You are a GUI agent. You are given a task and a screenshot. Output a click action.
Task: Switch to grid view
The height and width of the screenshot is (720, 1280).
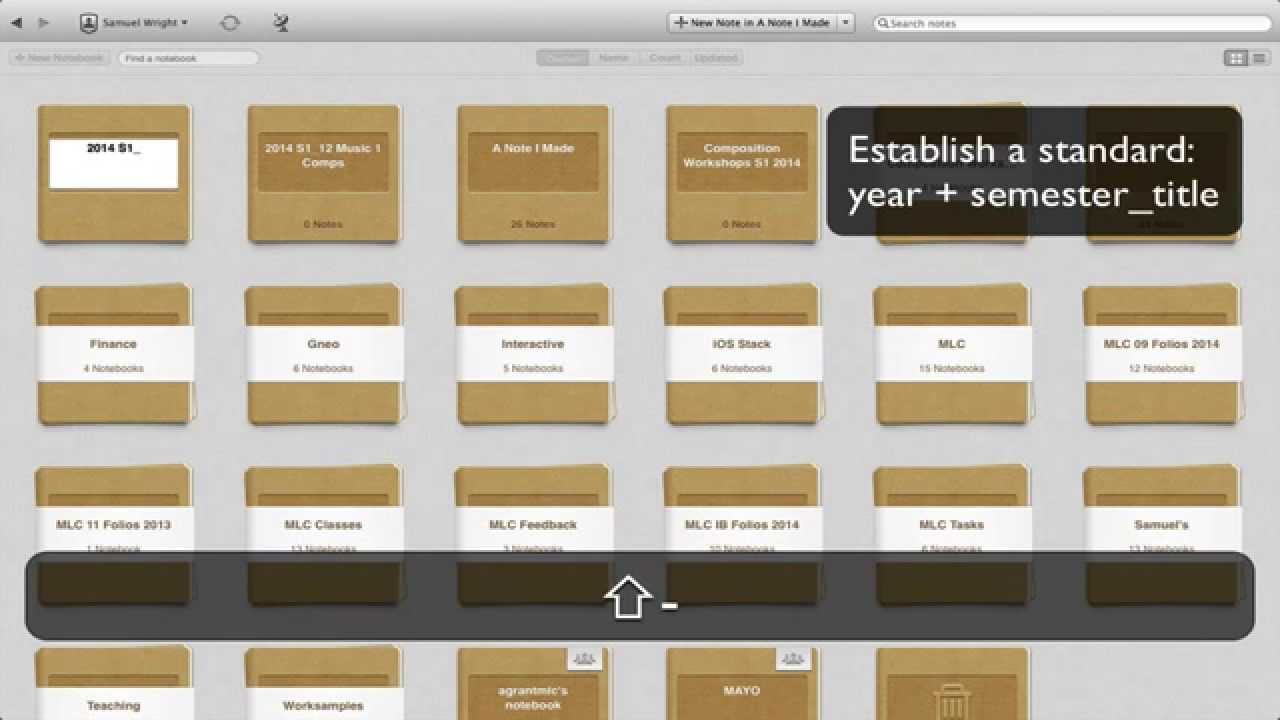[x=1237, y=58]
